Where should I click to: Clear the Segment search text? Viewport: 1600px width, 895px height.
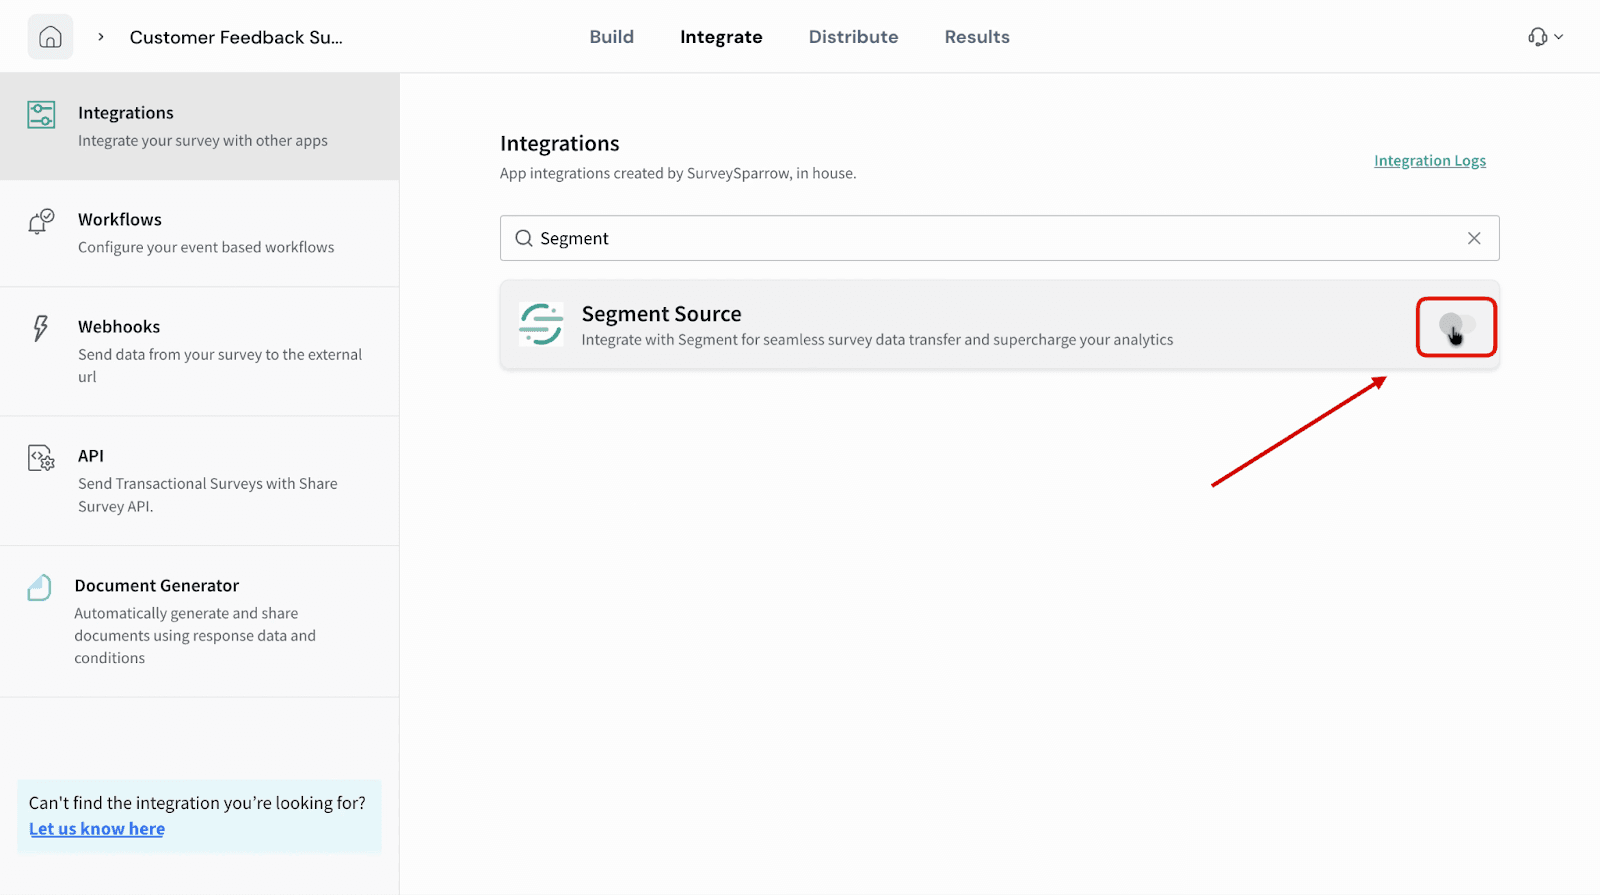[1474, 238]
